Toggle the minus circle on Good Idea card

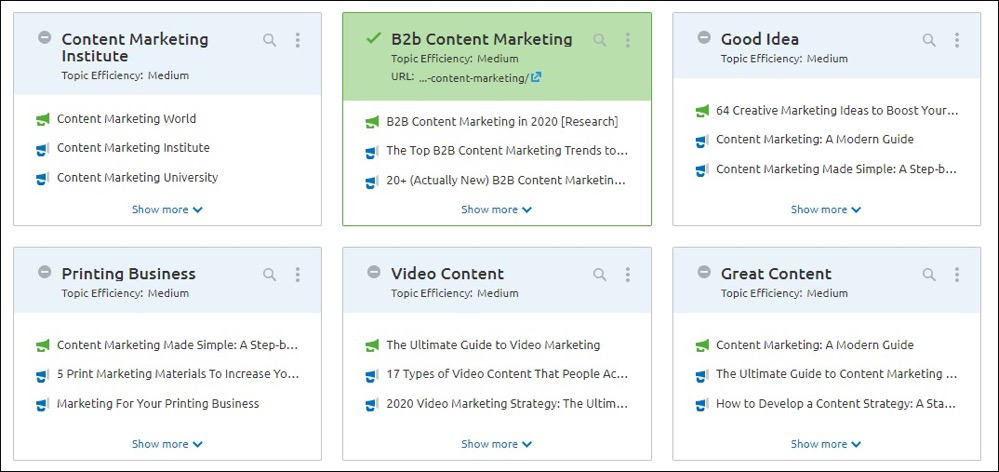tap(703, 38)
